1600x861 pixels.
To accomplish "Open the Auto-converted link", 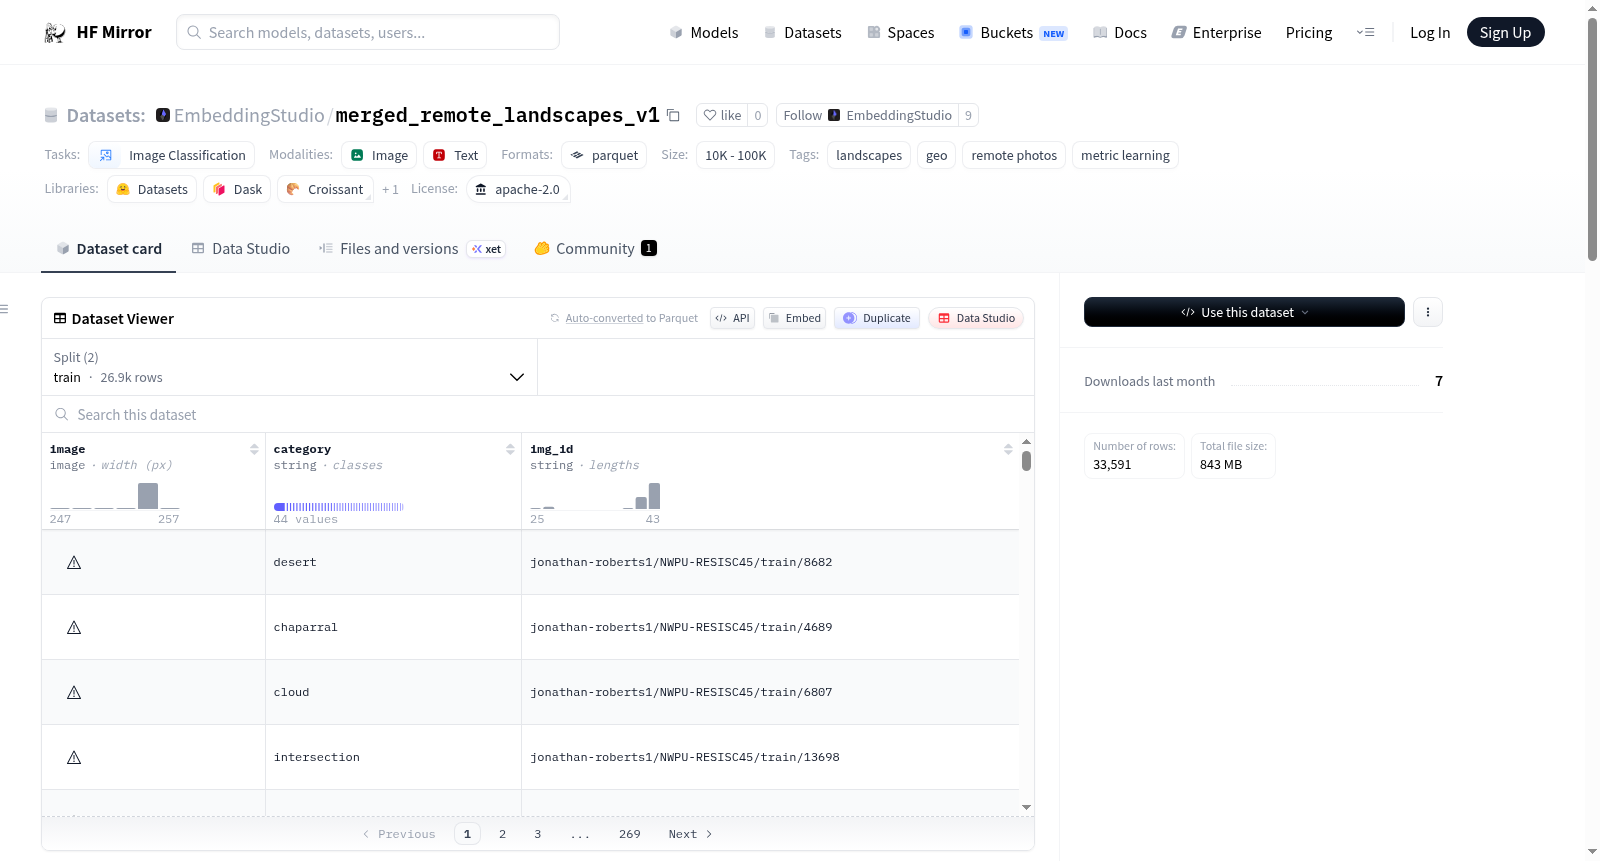I will pyautogui.click(x=604, y=319).
